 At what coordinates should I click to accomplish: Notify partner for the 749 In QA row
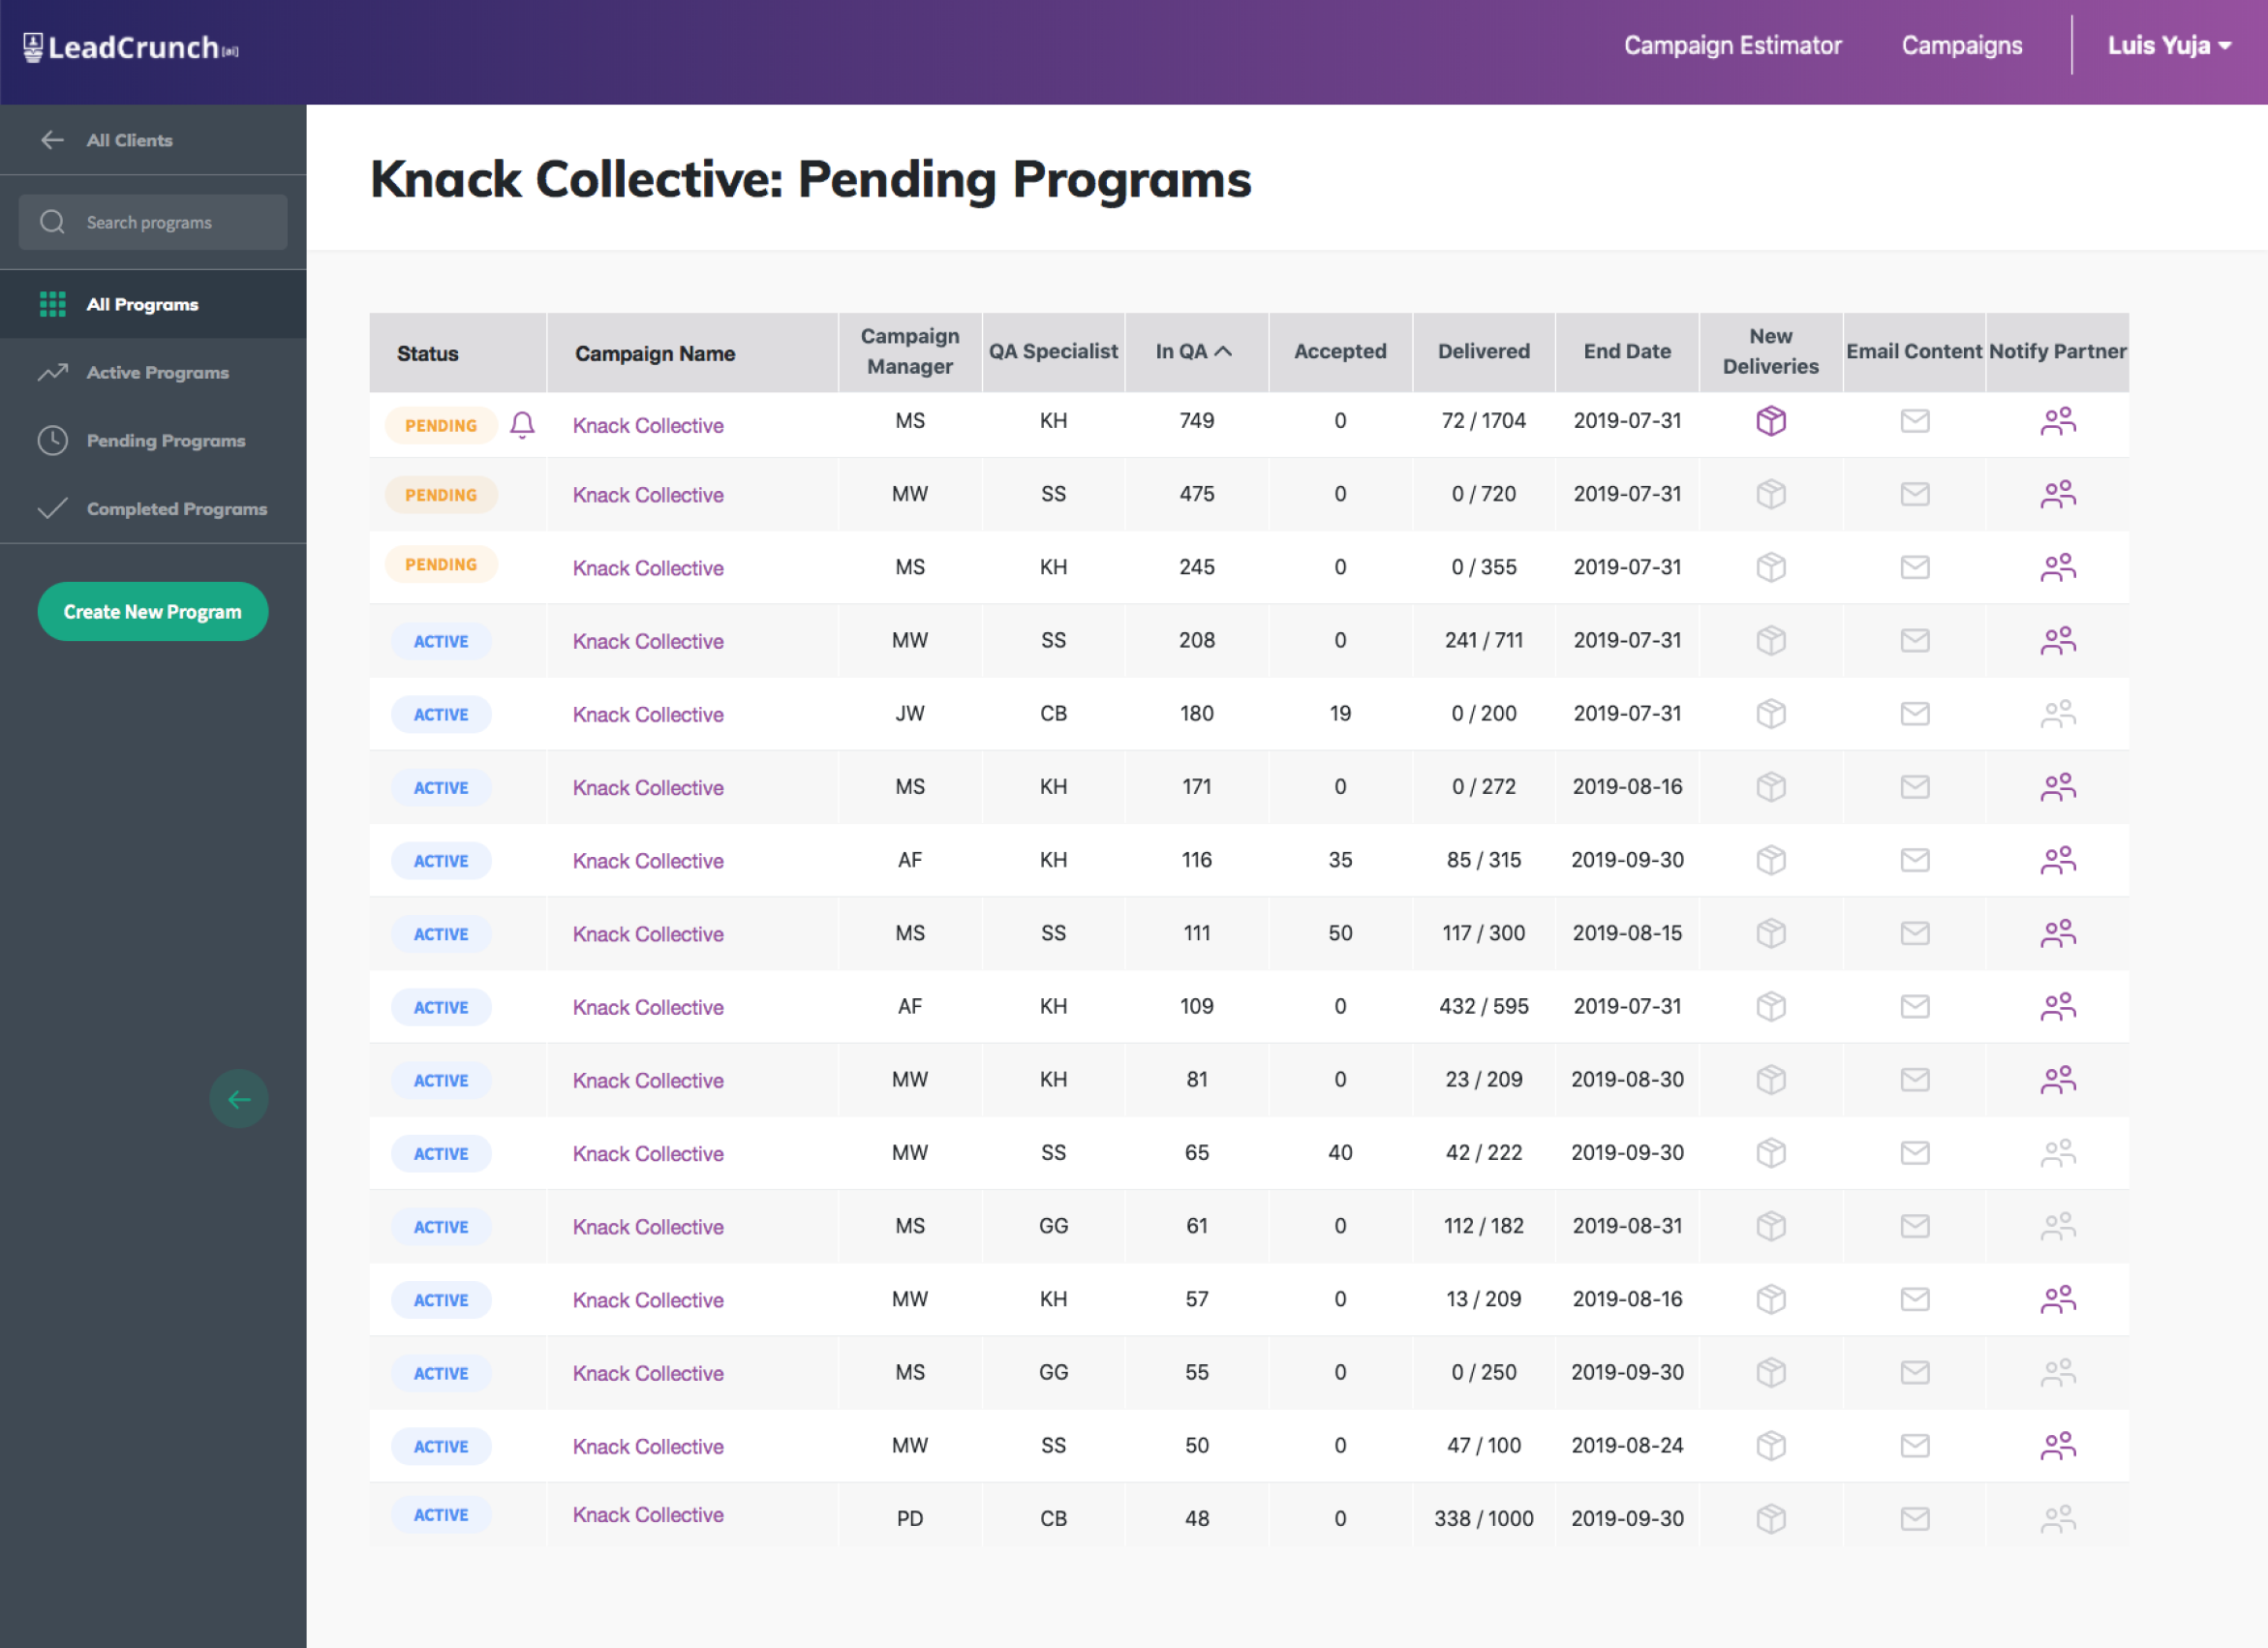pyautogui.click(x=2057, y=421)
